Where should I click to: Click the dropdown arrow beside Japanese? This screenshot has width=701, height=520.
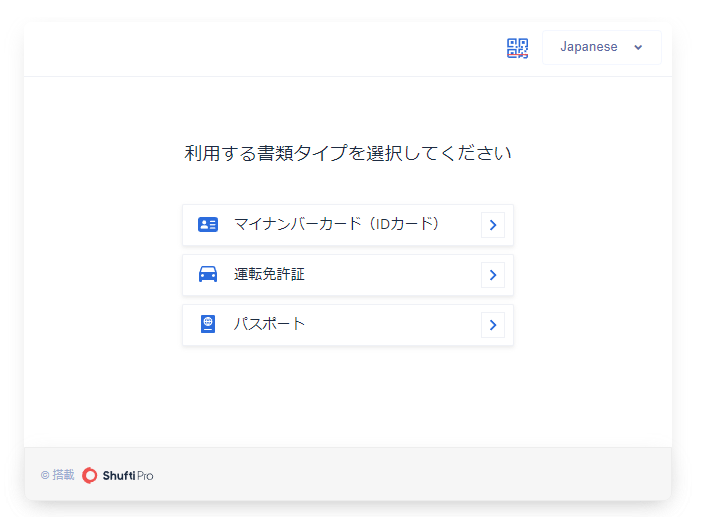point(638,47)
